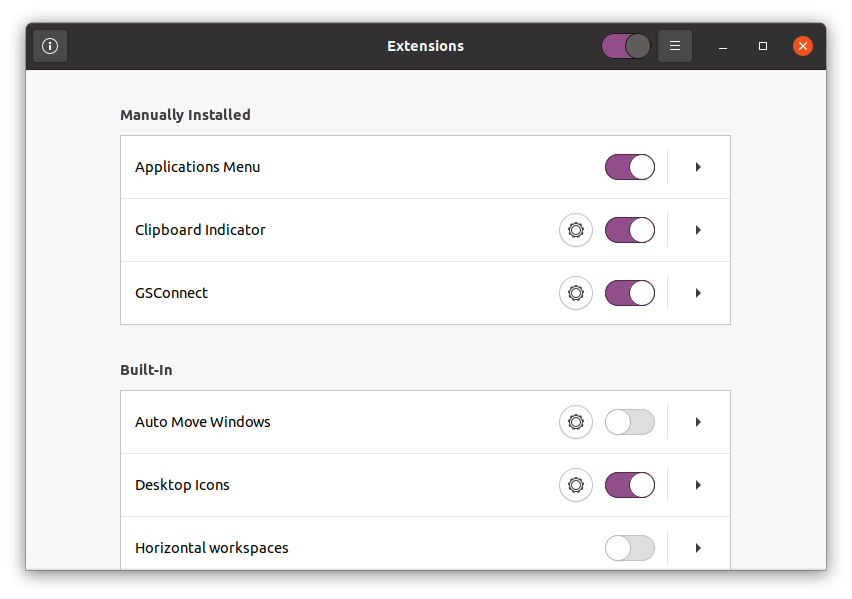Open the hamburger menu in the header bar
This screenshot has height=599, width=852.
coord(675,46)
